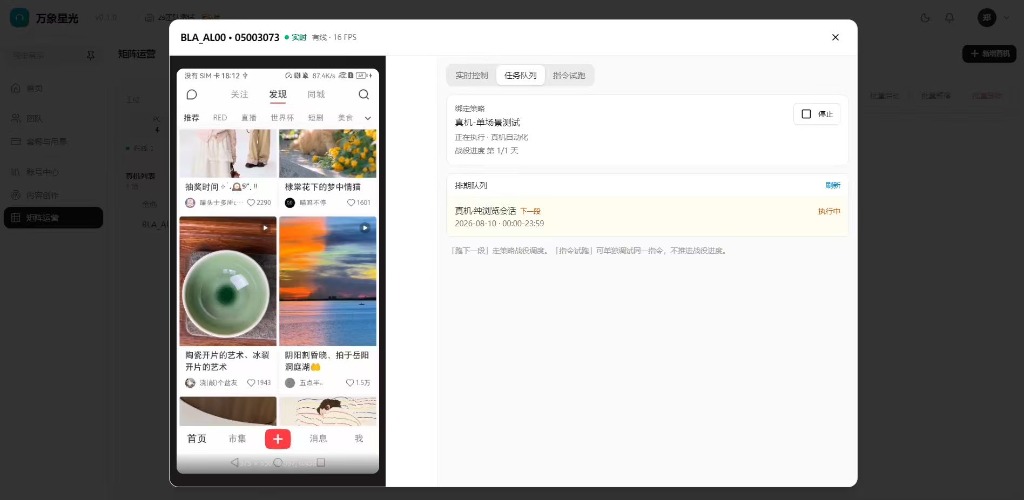
Task: Open 内容创作 in the left sidebar
Action: pos(54,195)
